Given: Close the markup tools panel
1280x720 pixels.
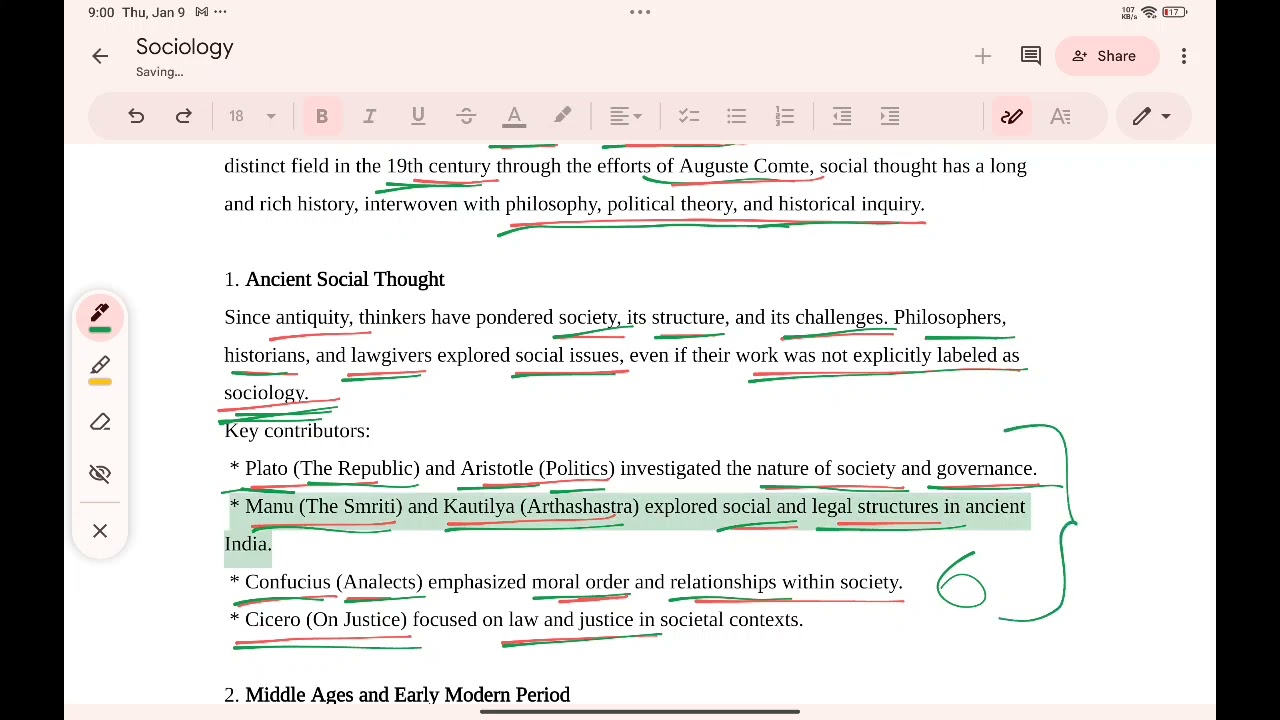Looking at the screenshot, I should [100, 530].
